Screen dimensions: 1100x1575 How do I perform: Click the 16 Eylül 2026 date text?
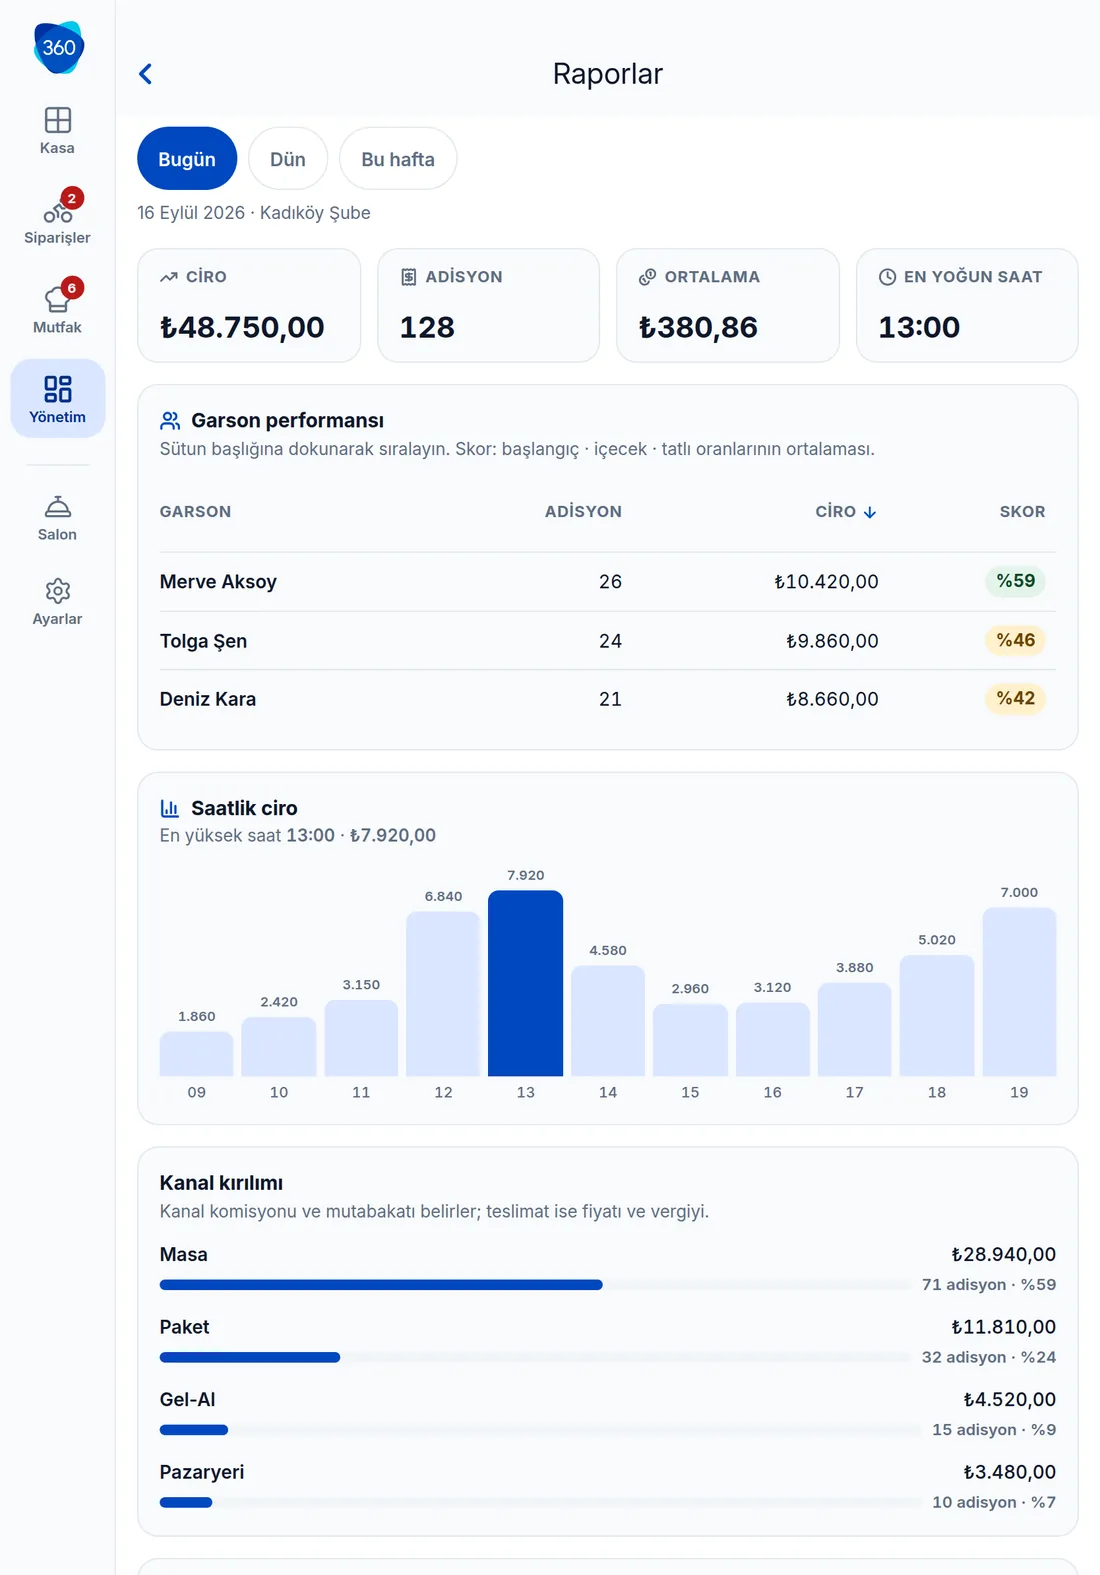click(x=191, y=213)
